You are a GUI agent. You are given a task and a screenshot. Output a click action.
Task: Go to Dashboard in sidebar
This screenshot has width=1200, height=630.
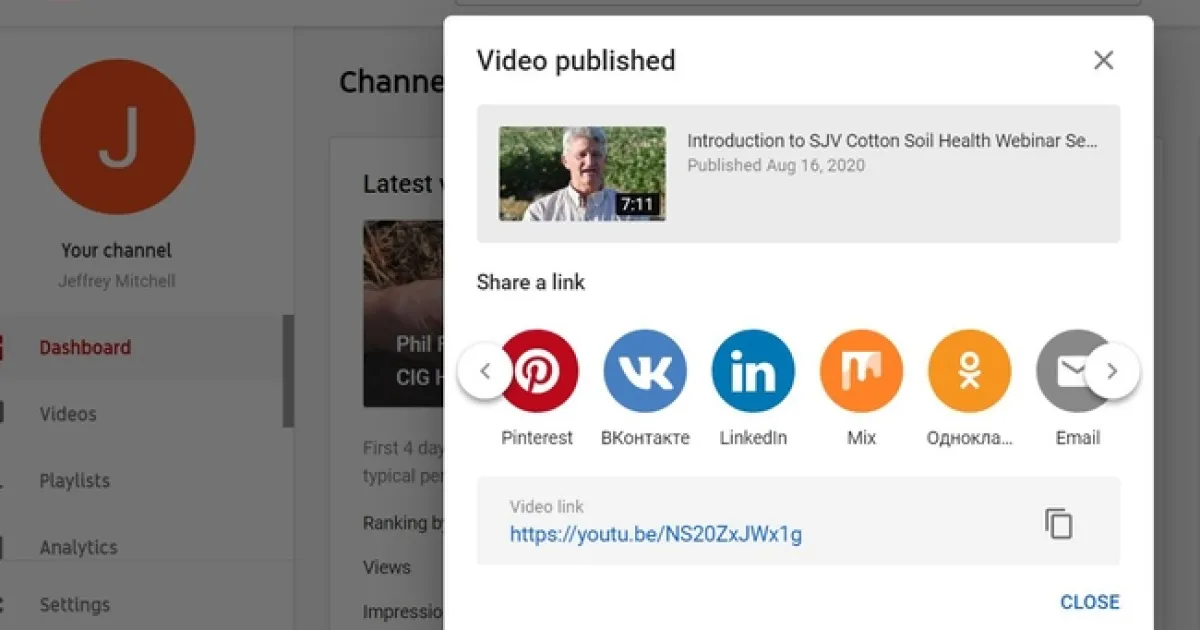85,348
